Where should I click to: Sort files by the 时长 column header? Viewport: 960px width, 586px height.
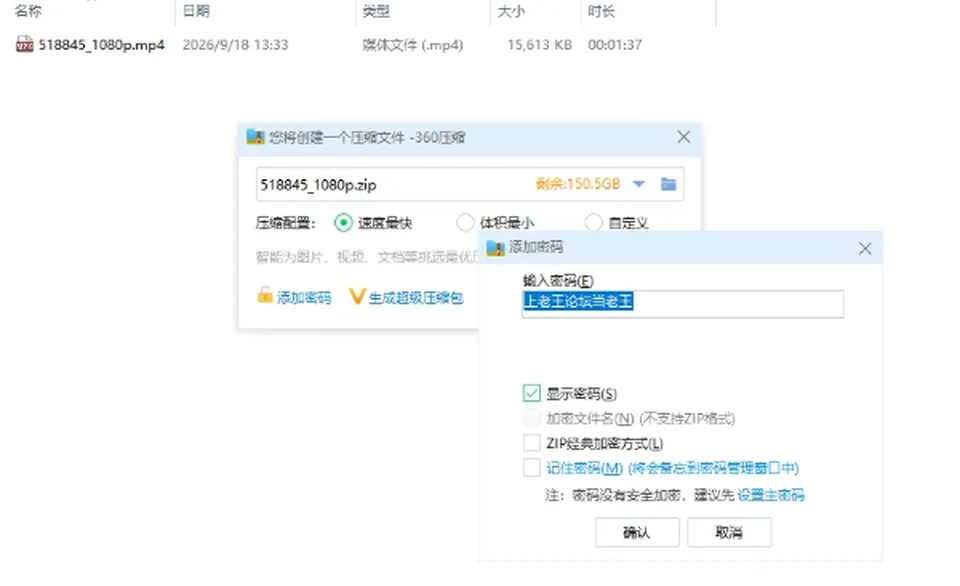point(601,11)
